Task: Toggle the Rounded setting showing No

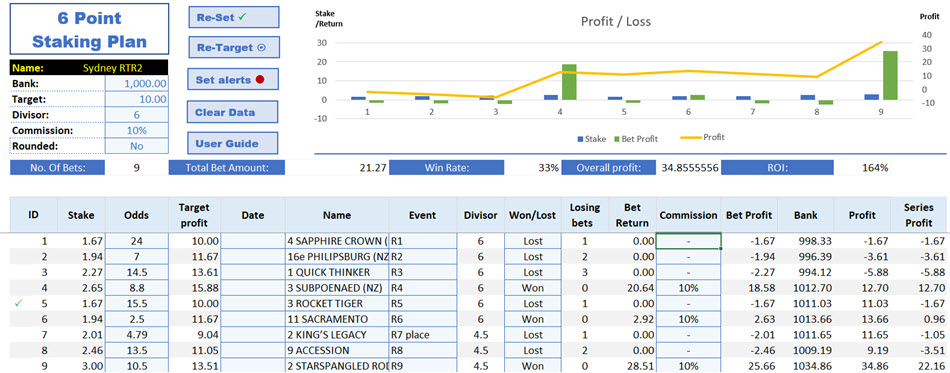Action: point(137,146)
